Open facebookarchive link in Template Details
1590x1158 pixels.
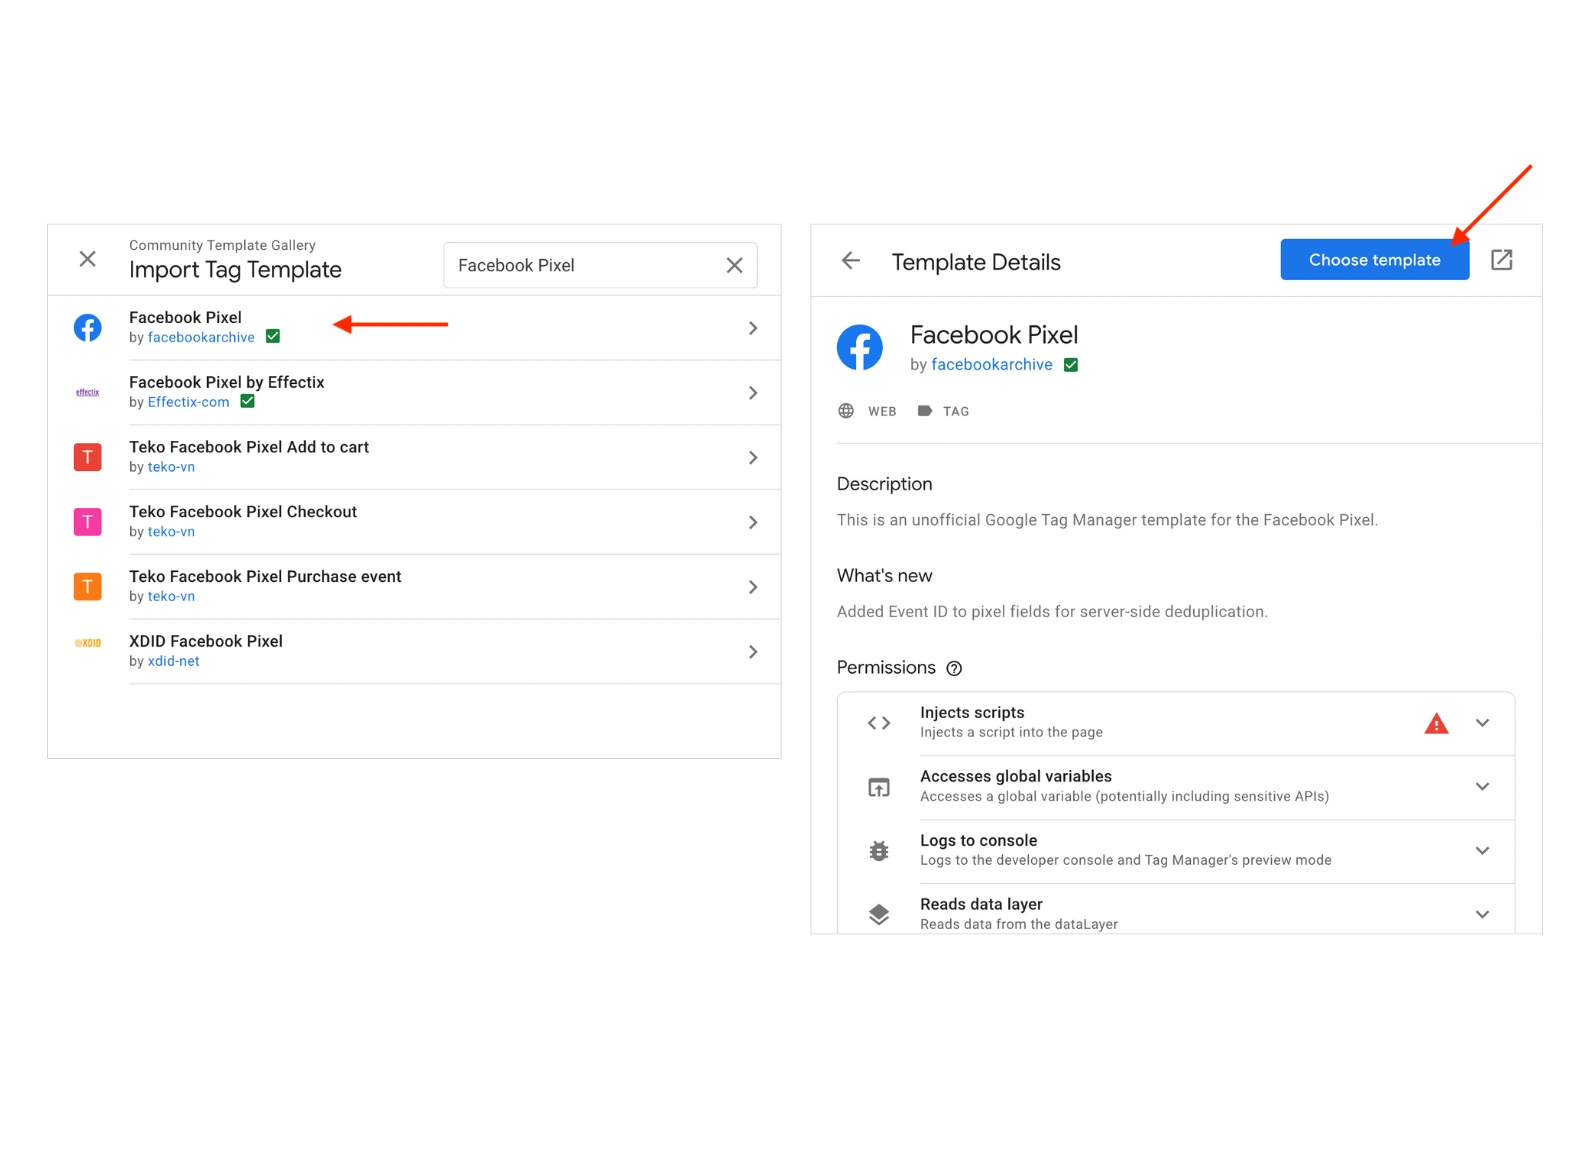pos(991,365)
